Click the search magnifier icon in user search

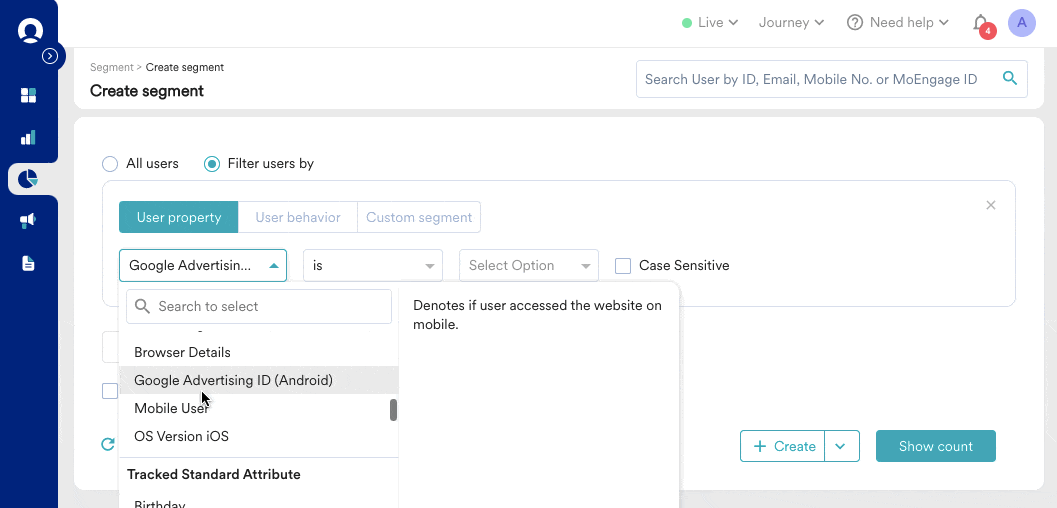[x=1010, y=78]
